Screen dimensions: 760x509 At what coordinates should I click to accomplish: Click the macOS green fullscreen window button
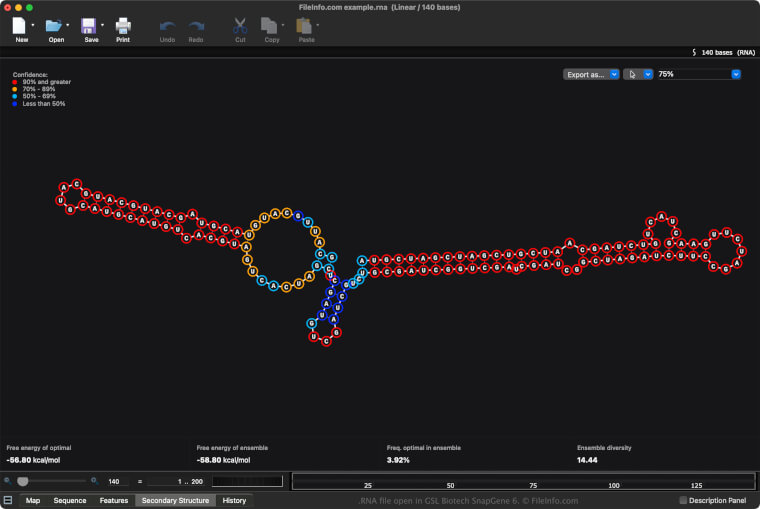pos(30,7)
